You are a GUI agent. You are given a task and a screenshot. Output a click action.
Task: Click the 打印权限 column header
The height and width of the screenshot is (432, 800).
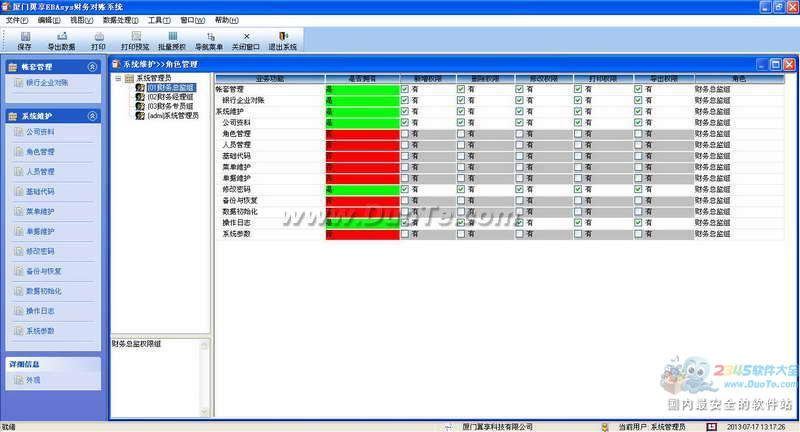[603, 79]
